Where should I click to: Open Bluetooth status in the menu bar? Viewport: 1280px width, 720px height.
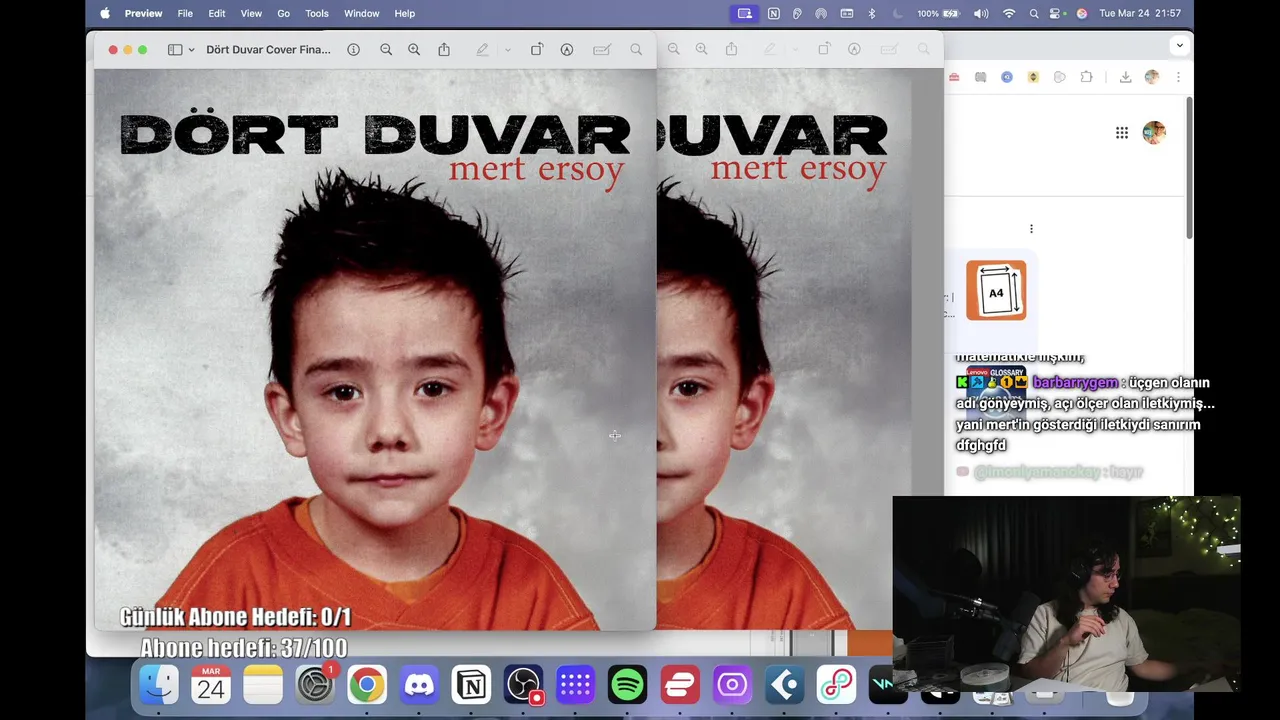(871, 13)
